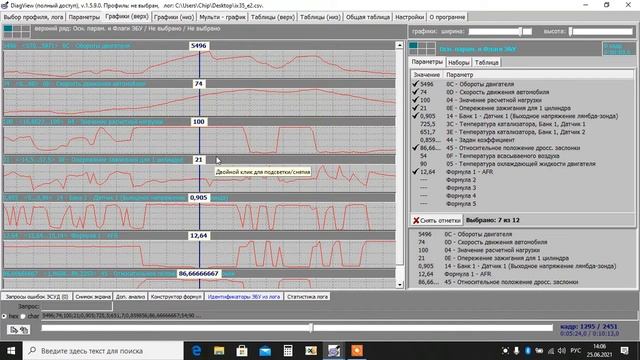640x360 pixels.
Task: Click the Запрос input field
Action: pyautogui.click(x=76, y=306)
